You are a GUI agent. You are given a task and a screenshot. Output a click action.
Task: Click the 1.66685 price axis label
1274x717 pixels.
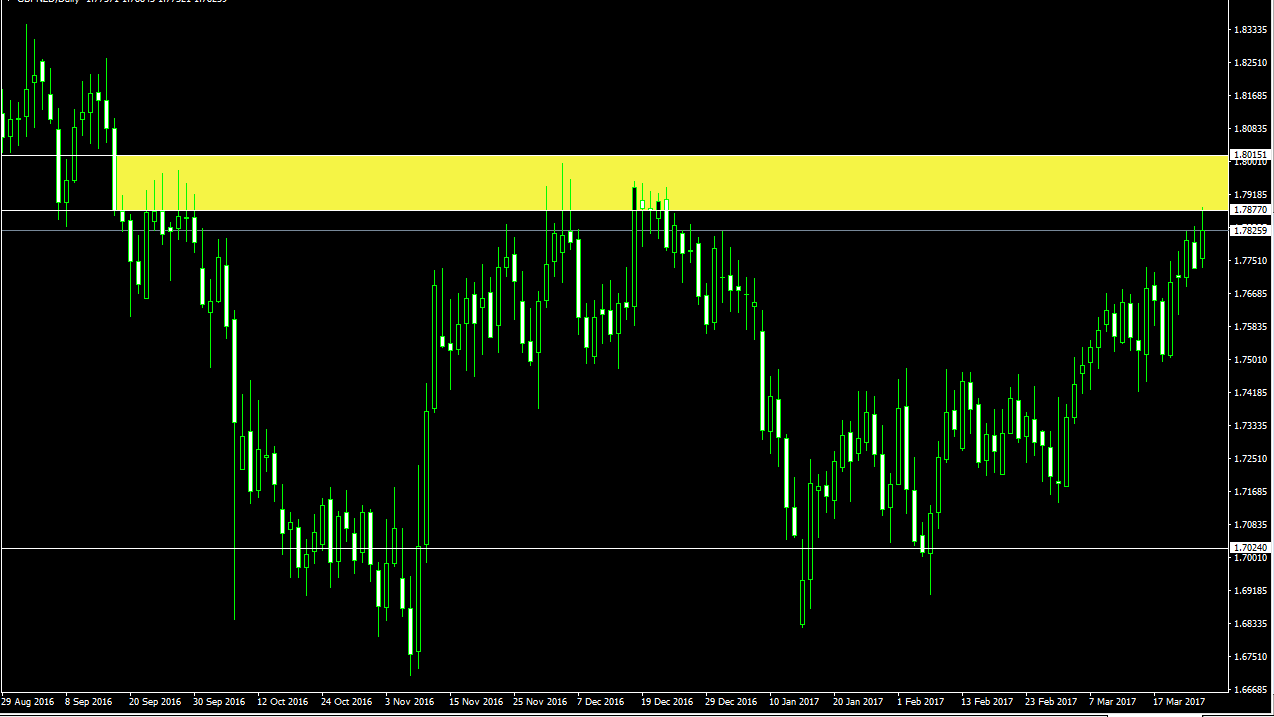pyautogui.click(x=1251, y=690)
